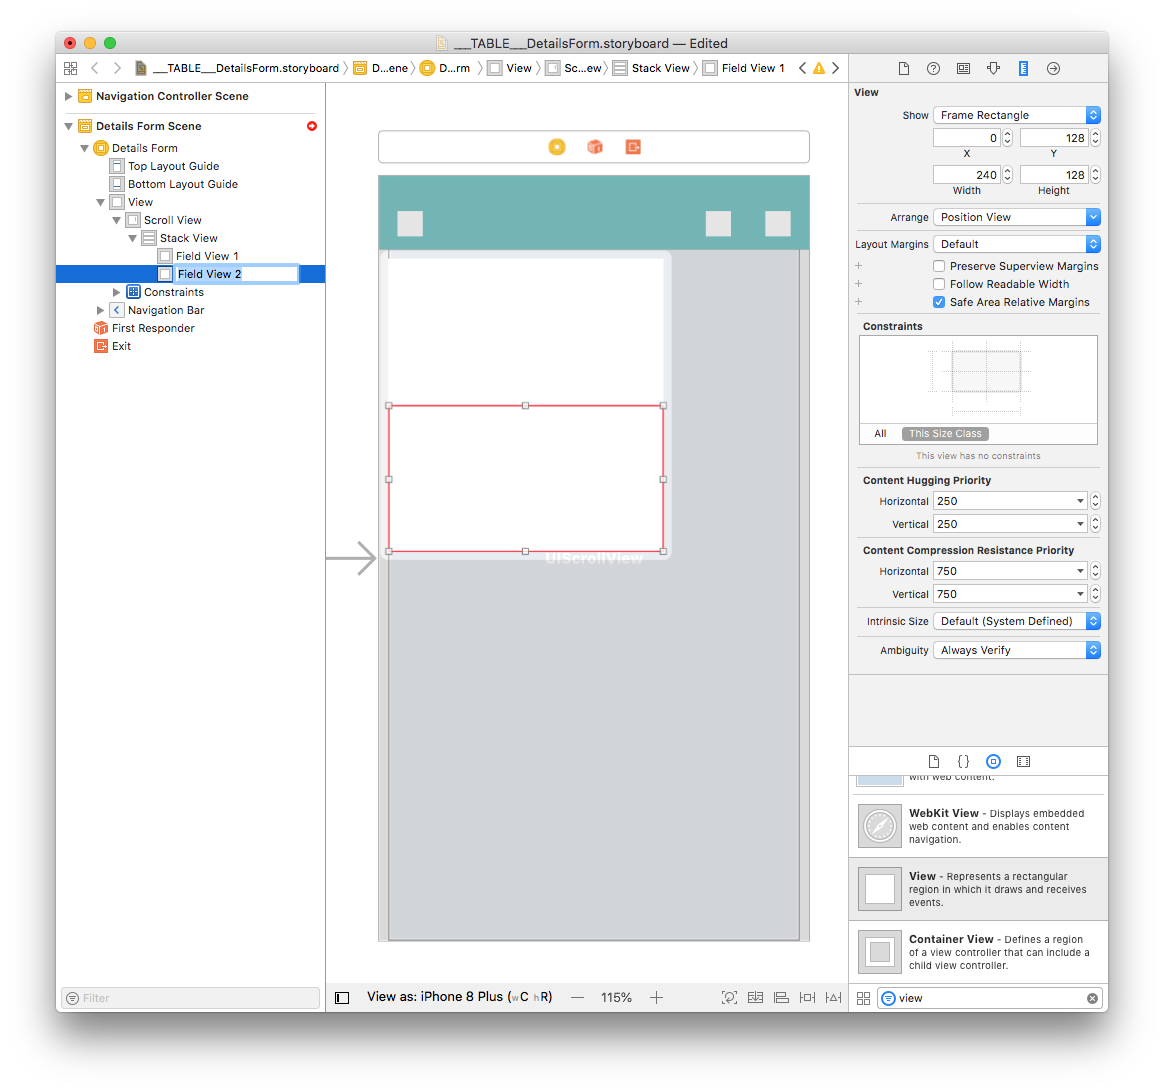Collapse the Details Form Scene
The image size is (1164, 1092).
coord(68,126)
